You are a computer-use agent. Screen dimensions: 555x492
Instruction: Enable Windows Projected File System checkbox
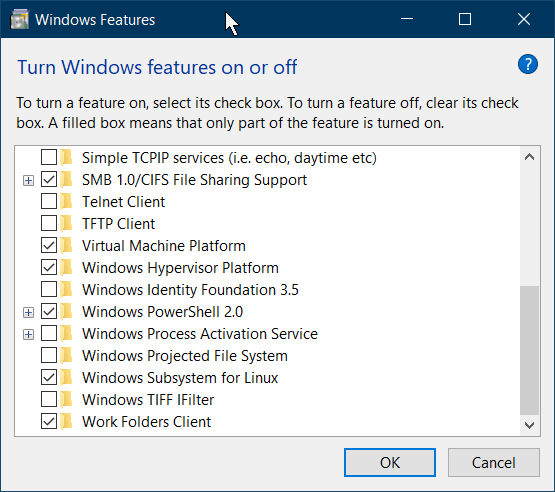49,355
